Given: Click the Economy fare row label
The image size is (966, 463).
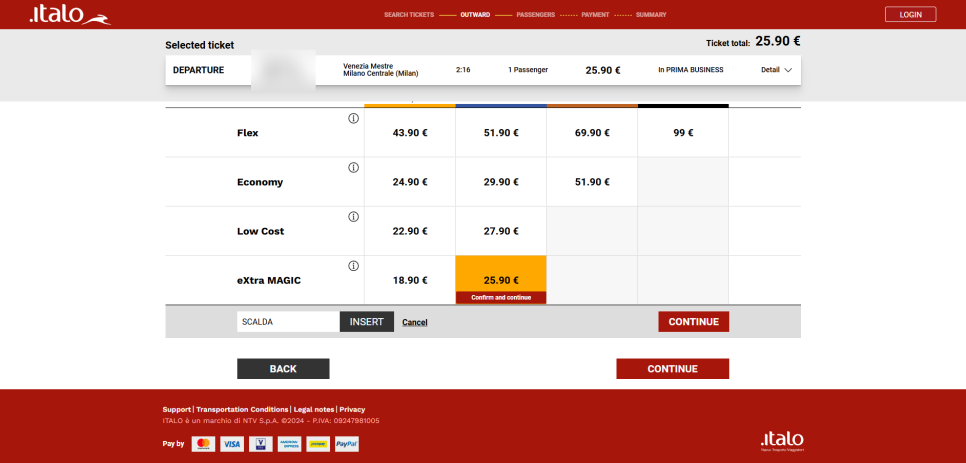Looking at the screenshot, I should pyautogui.click(x=260, y=182).
